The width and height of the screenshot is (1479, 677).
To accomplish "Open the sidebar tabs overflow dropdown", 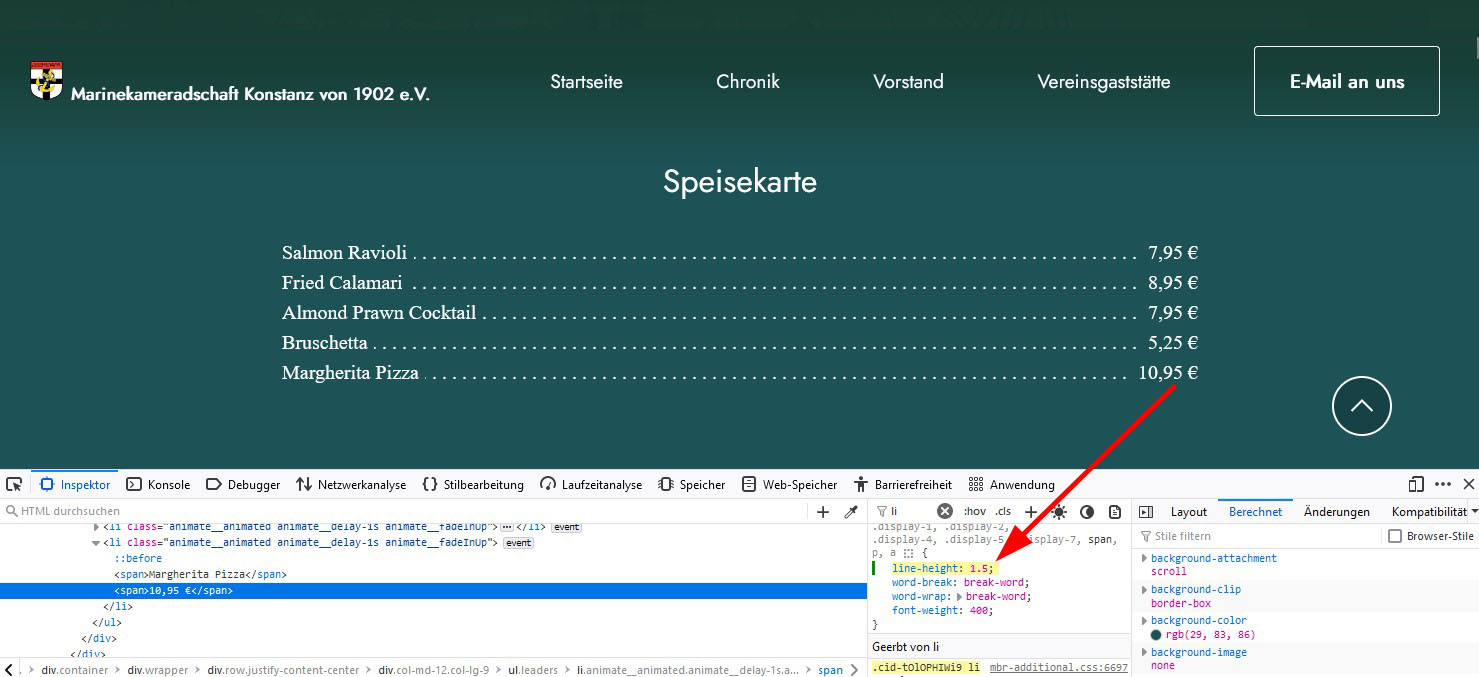I will (x=1474, y=512).
